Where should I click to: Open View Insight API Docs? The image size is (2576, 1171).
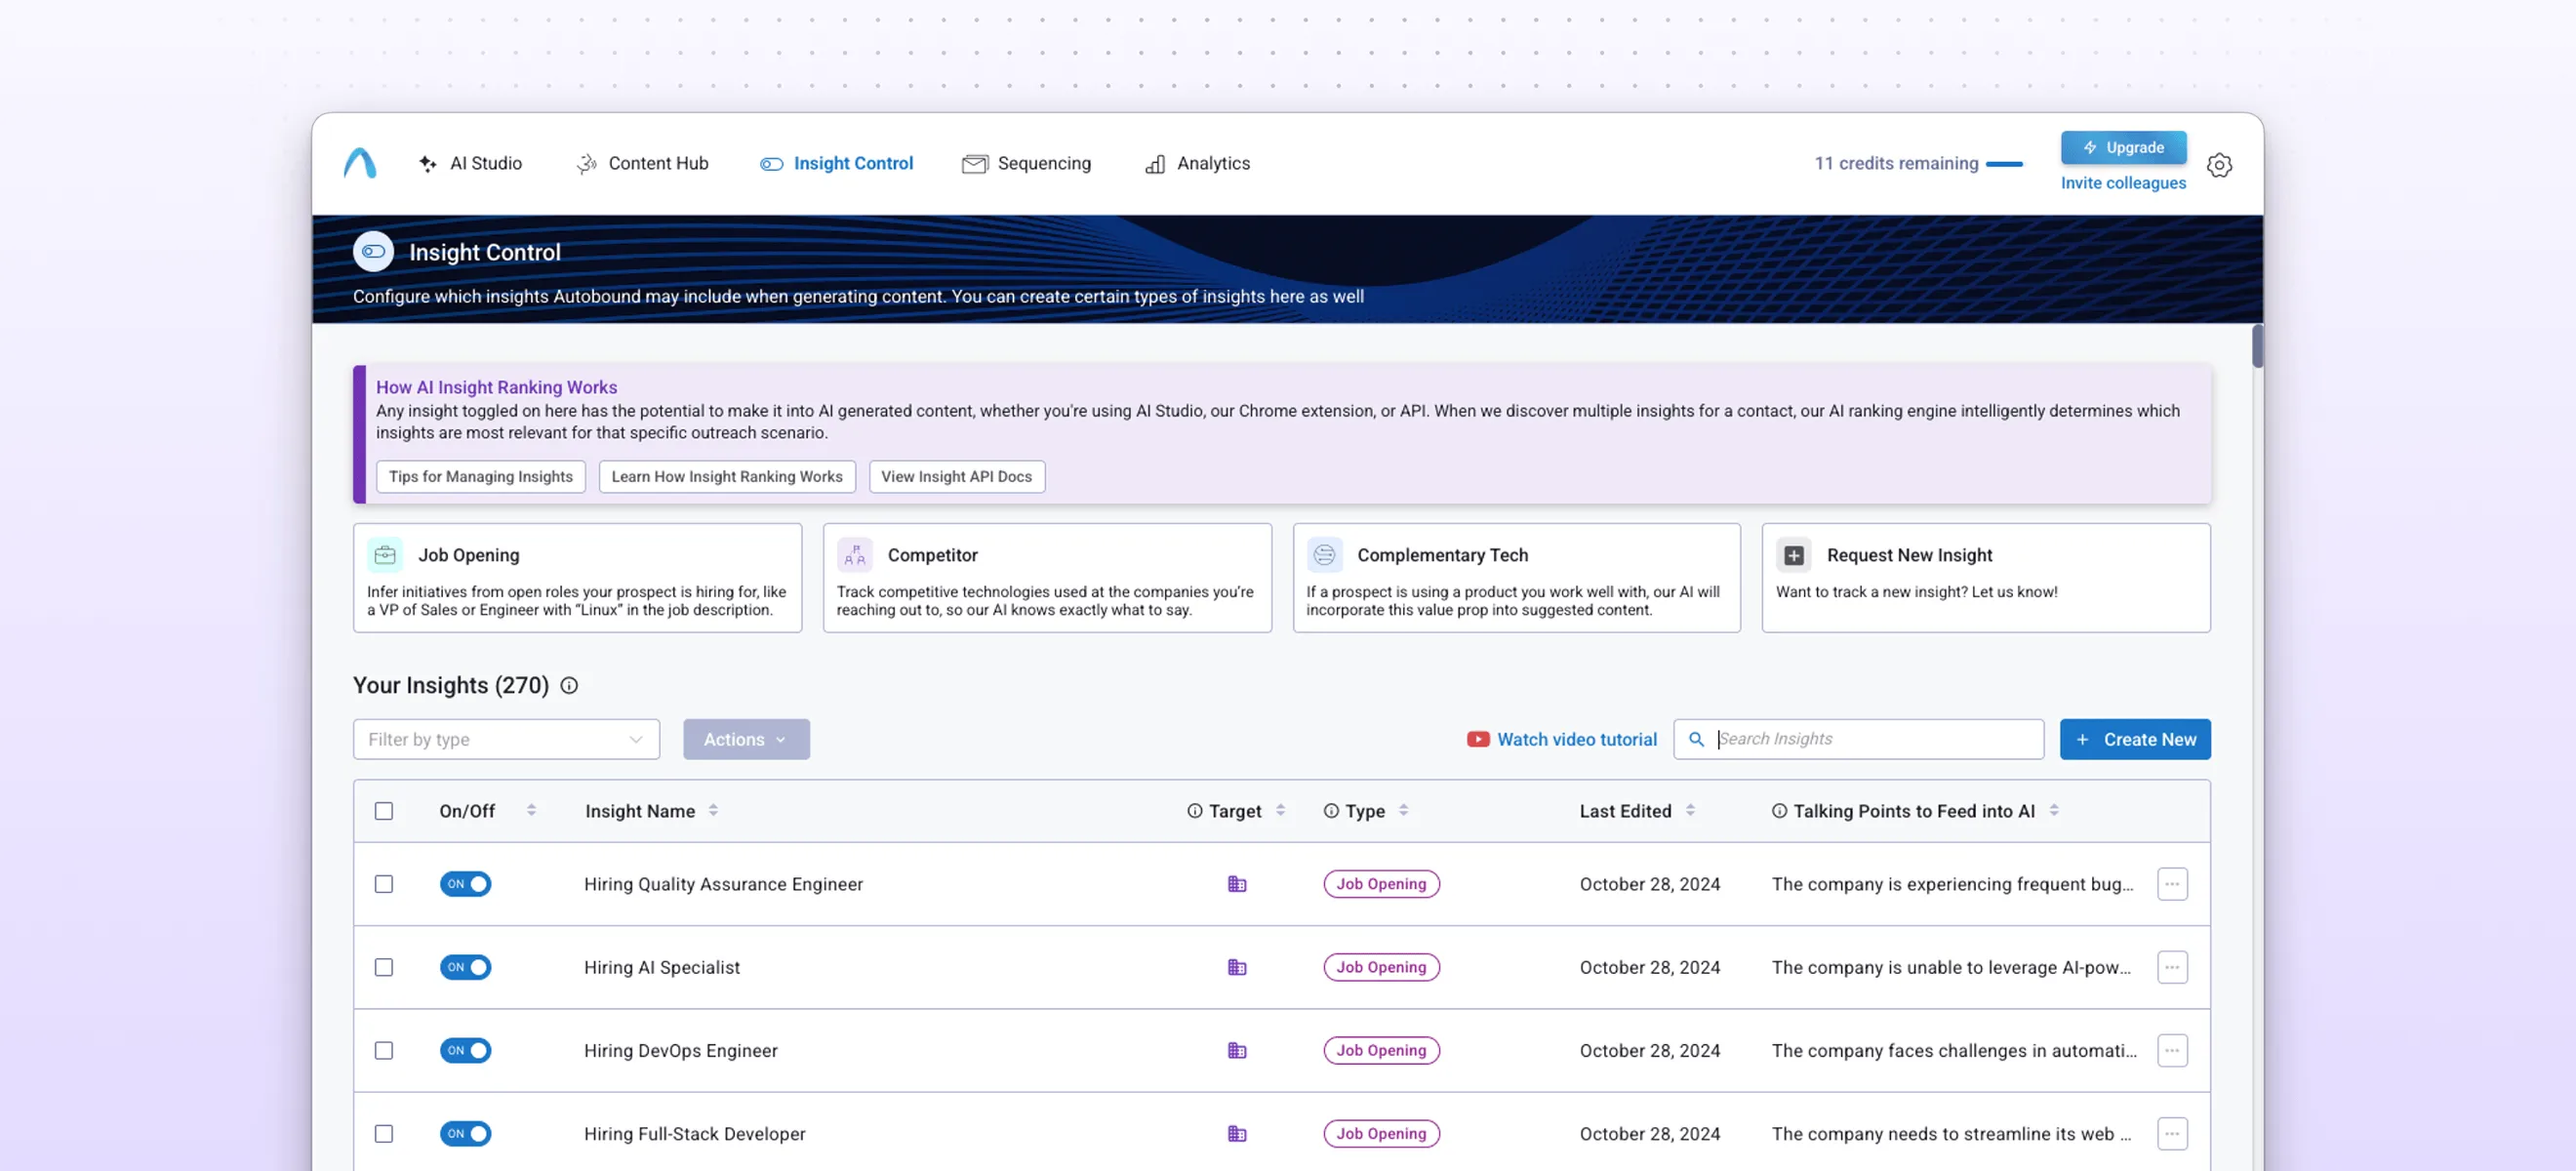click(957, 476)
